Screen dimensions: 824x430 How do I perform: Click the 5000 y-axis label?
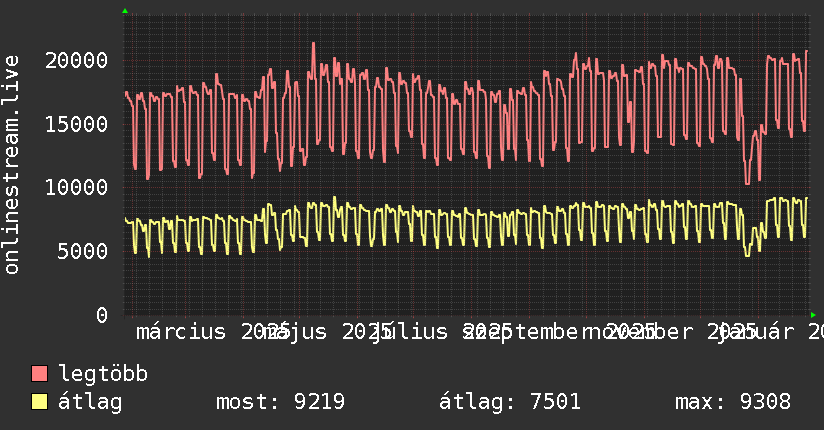click(x=83, y=251)
